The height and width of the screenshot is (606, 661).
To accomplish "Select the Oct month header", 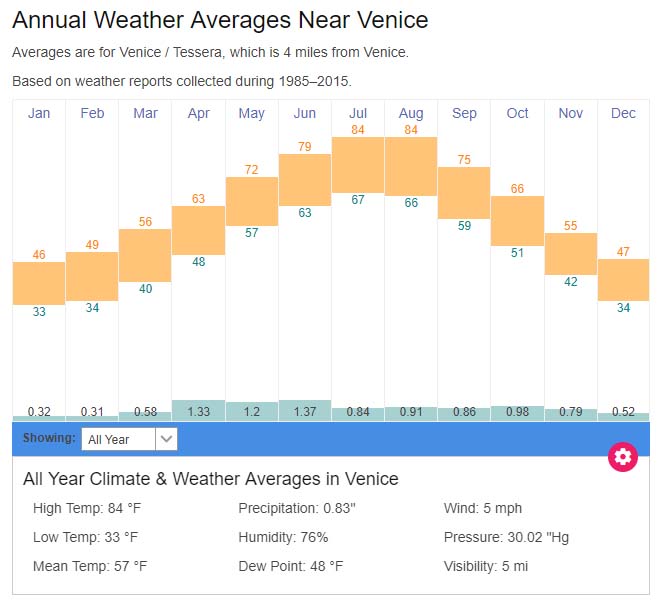I will point(517,114).
